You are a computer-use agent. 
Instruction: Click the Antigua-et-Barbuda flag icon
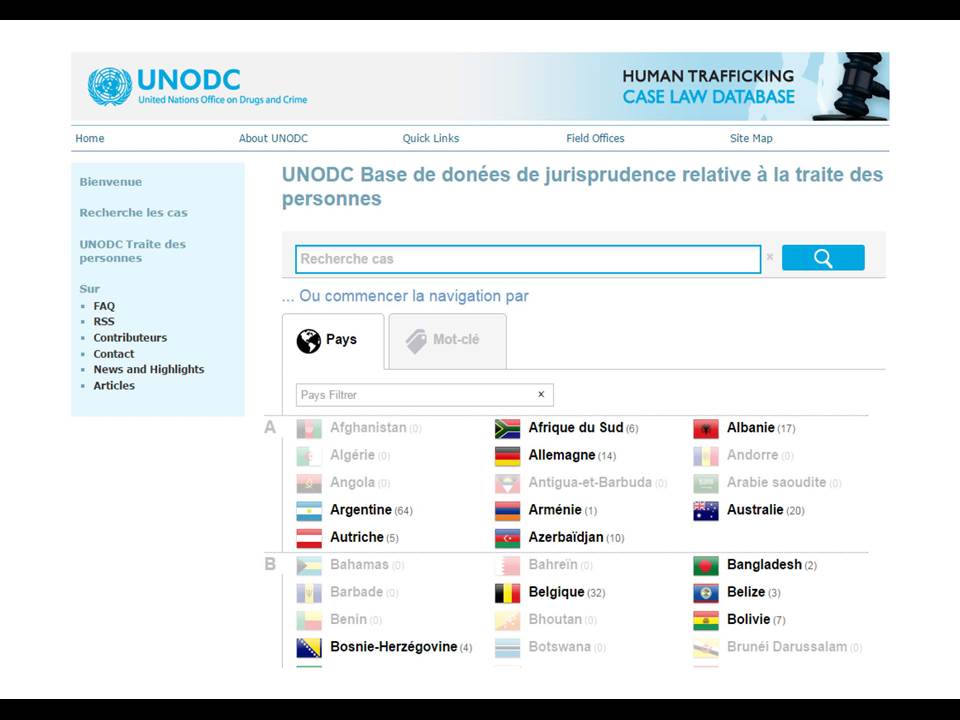point(508,484)
